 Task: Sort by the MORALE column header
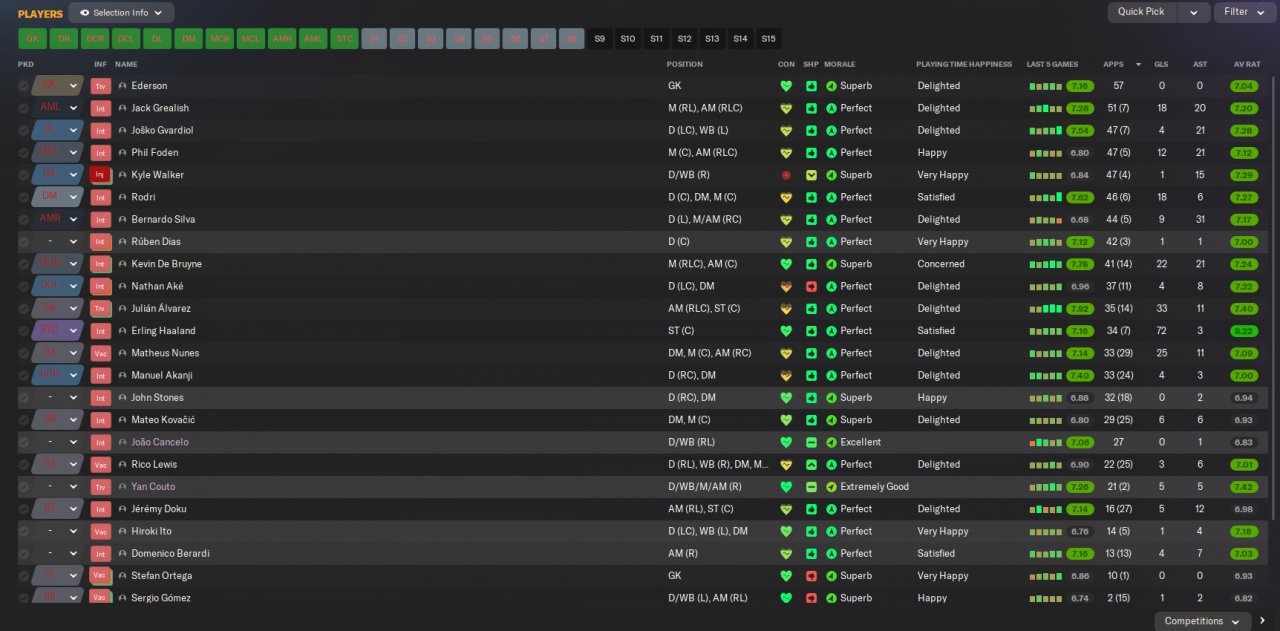[840, 64]
